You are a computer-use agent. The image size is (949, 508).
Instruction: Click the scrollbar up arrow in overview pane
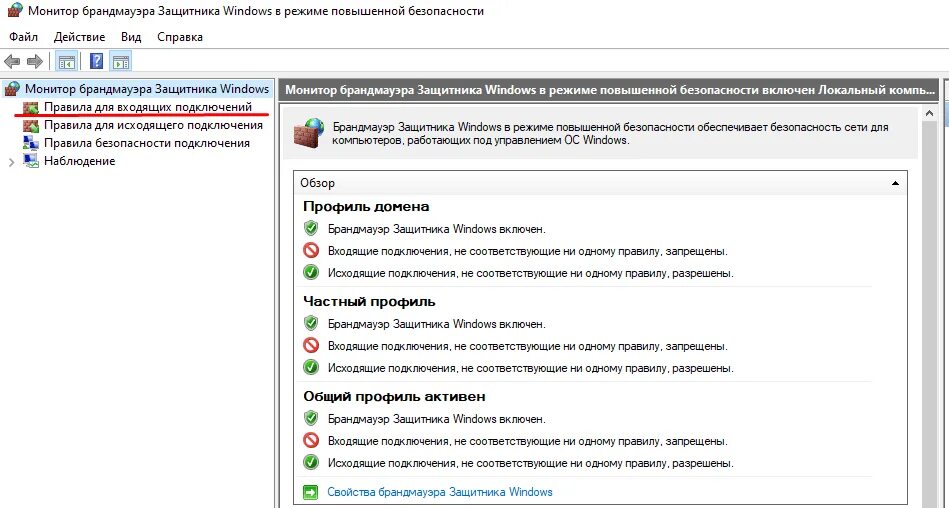930,113
